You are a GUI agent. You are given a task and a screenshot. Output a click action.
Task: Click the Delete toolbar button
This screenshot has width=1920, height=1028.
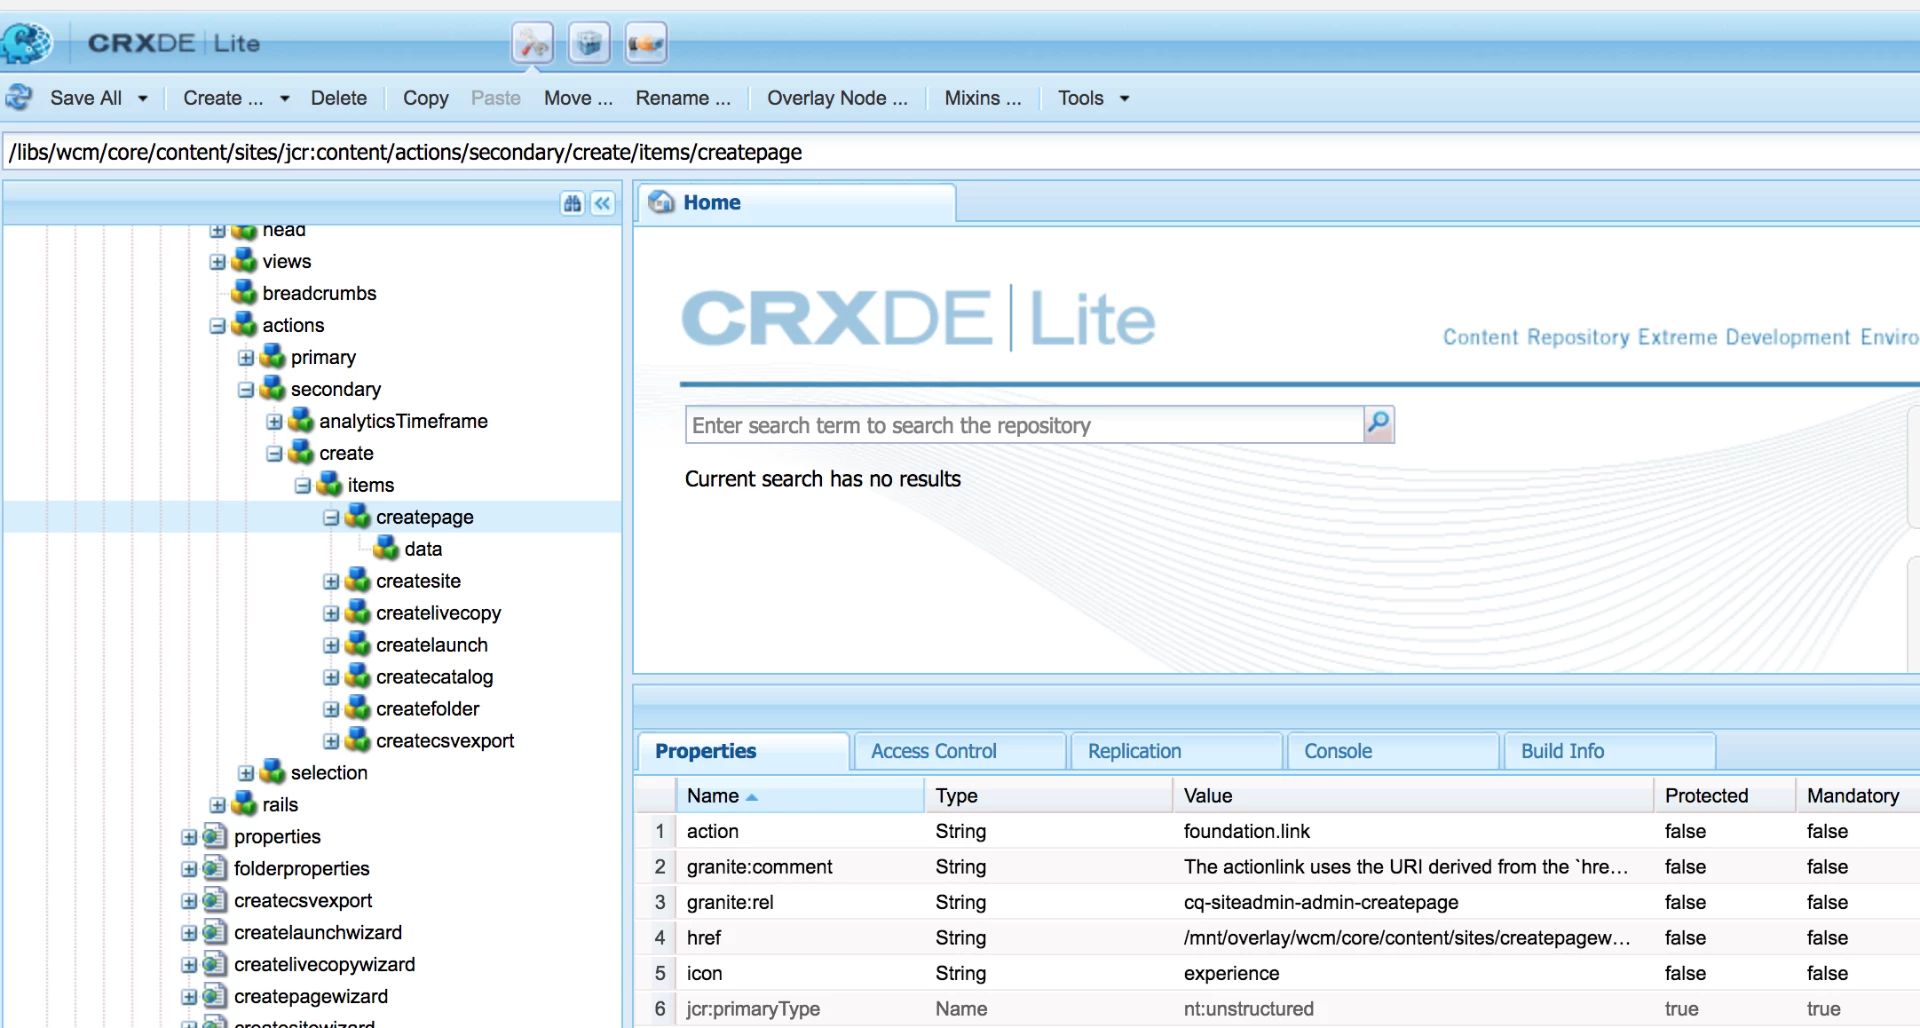339,98
